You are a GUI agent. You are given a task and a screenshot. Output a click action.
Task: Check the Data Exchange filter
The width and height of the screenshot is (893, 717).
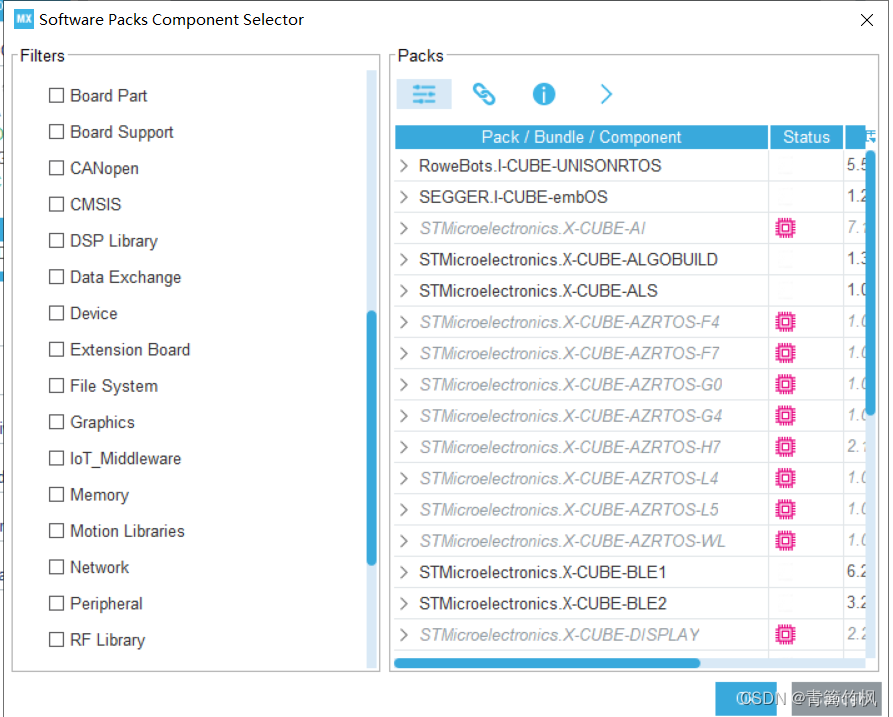(x=56, y=277)
